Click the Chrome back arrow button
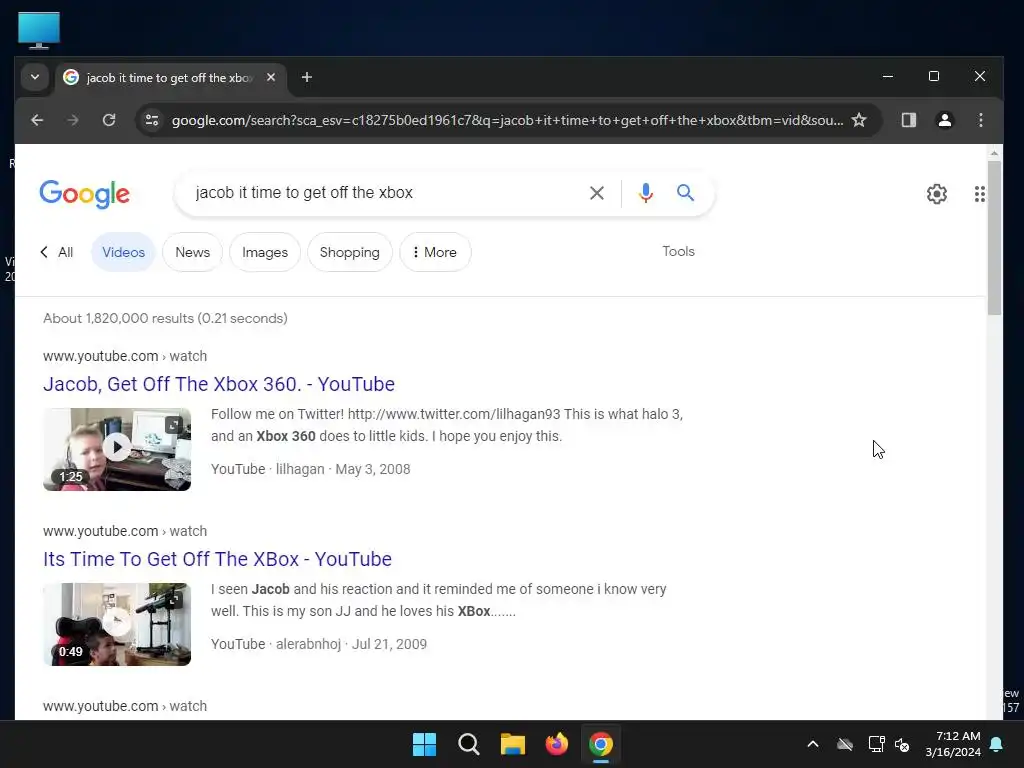Image resolution: width=1024 pixels, height=768 pixels. (x=37, y=120)
